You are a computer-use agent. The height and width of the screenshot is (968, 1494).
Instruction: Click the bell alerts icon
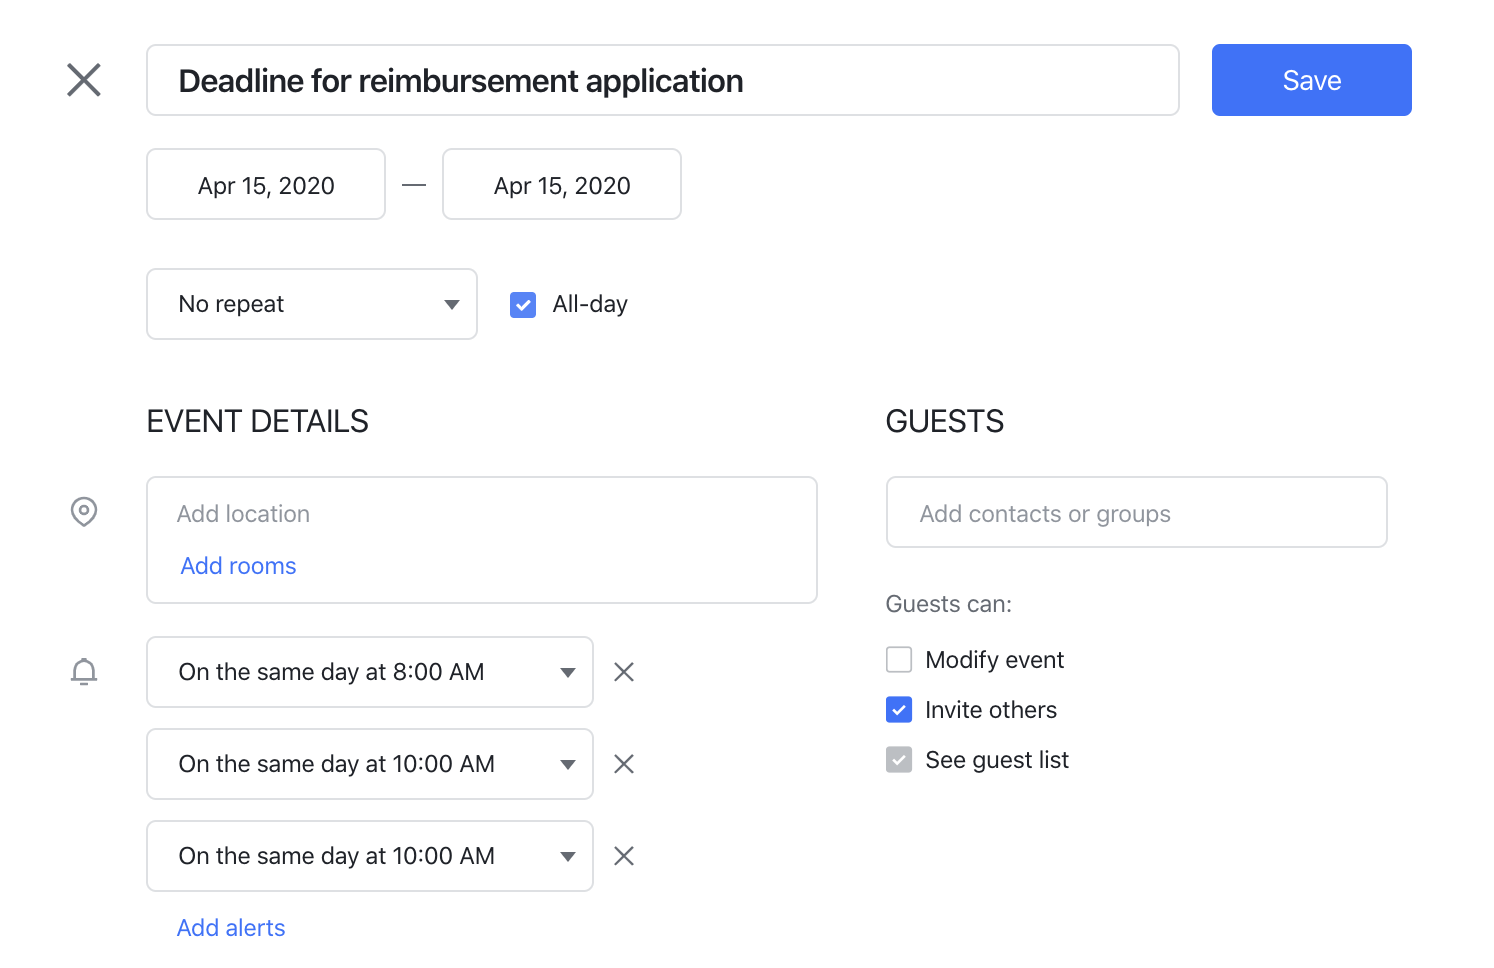[84, 671]
